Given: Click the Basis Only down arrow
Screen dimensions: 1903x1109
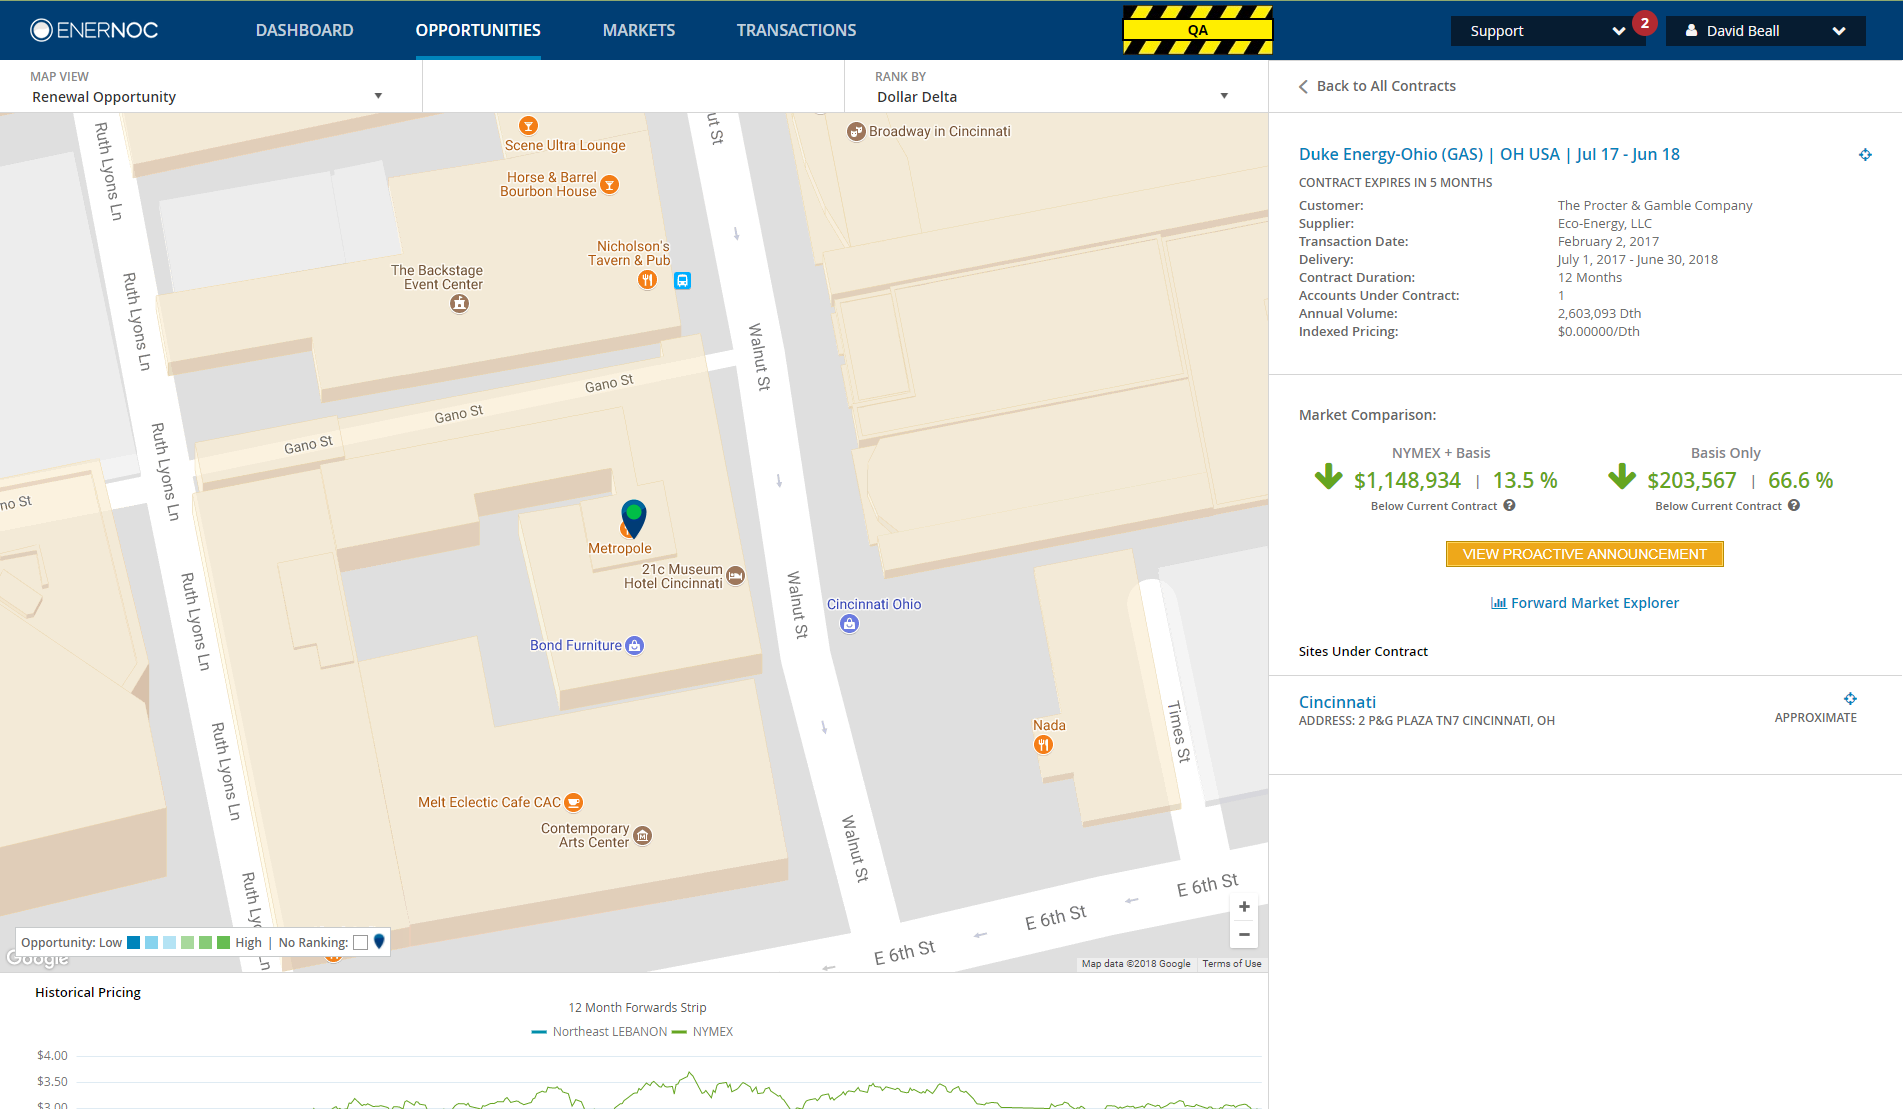Looking at the screenshot, I should pos(1622,477).
